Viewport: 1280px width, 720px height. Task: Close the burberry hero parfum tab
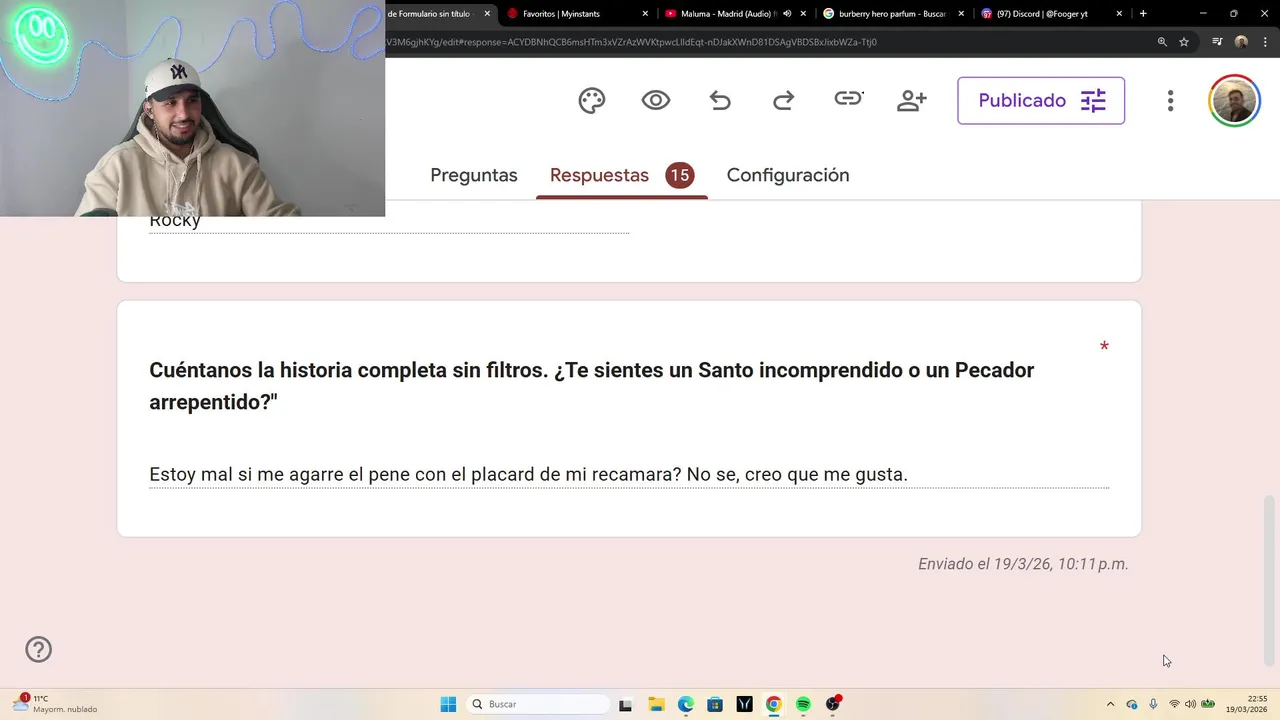point(961,14)
